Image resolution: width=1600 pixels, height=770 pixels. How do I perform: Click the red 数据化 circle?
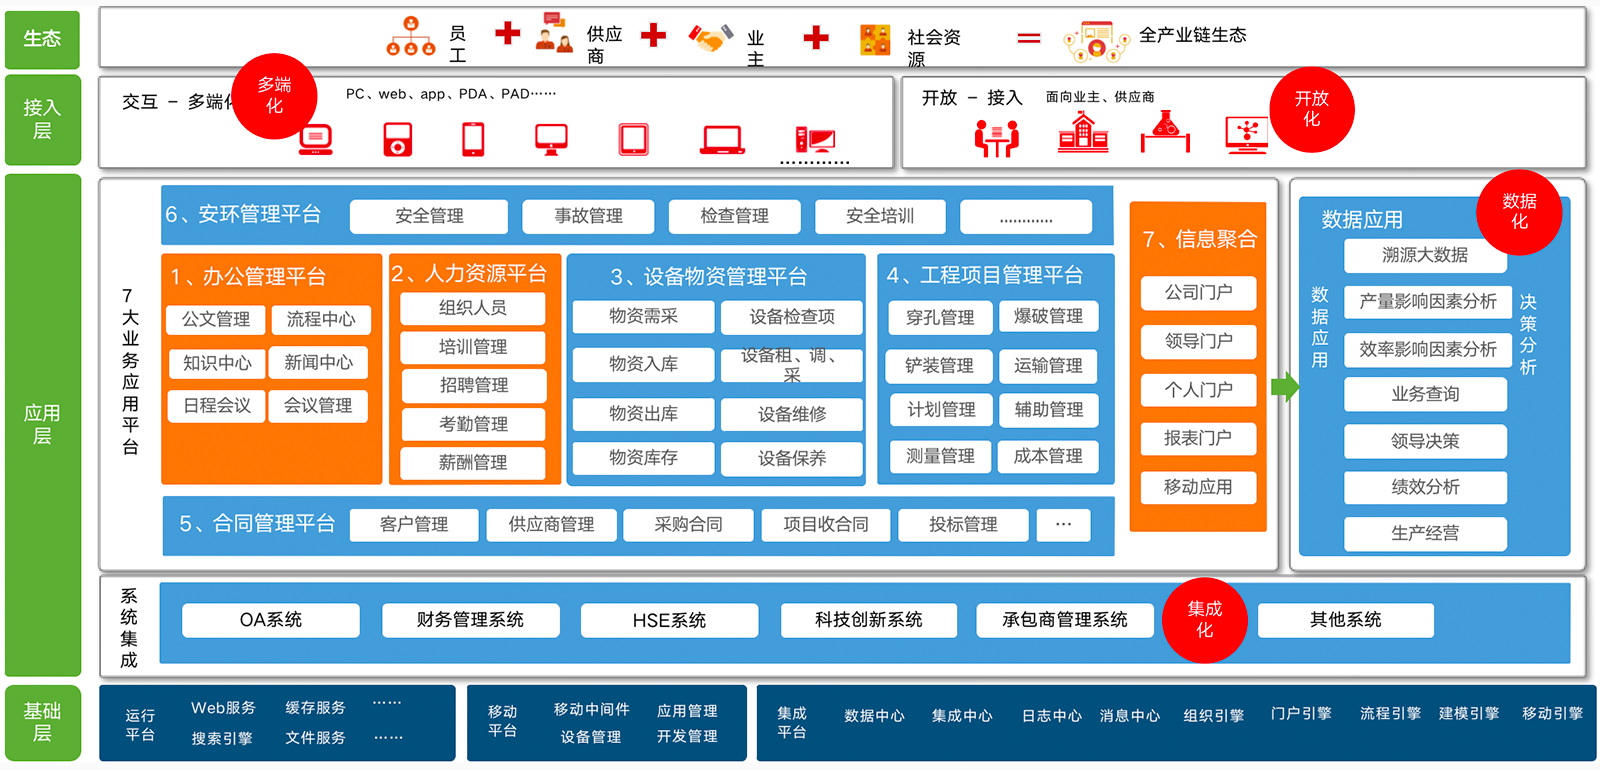(x=1519, y=212)
